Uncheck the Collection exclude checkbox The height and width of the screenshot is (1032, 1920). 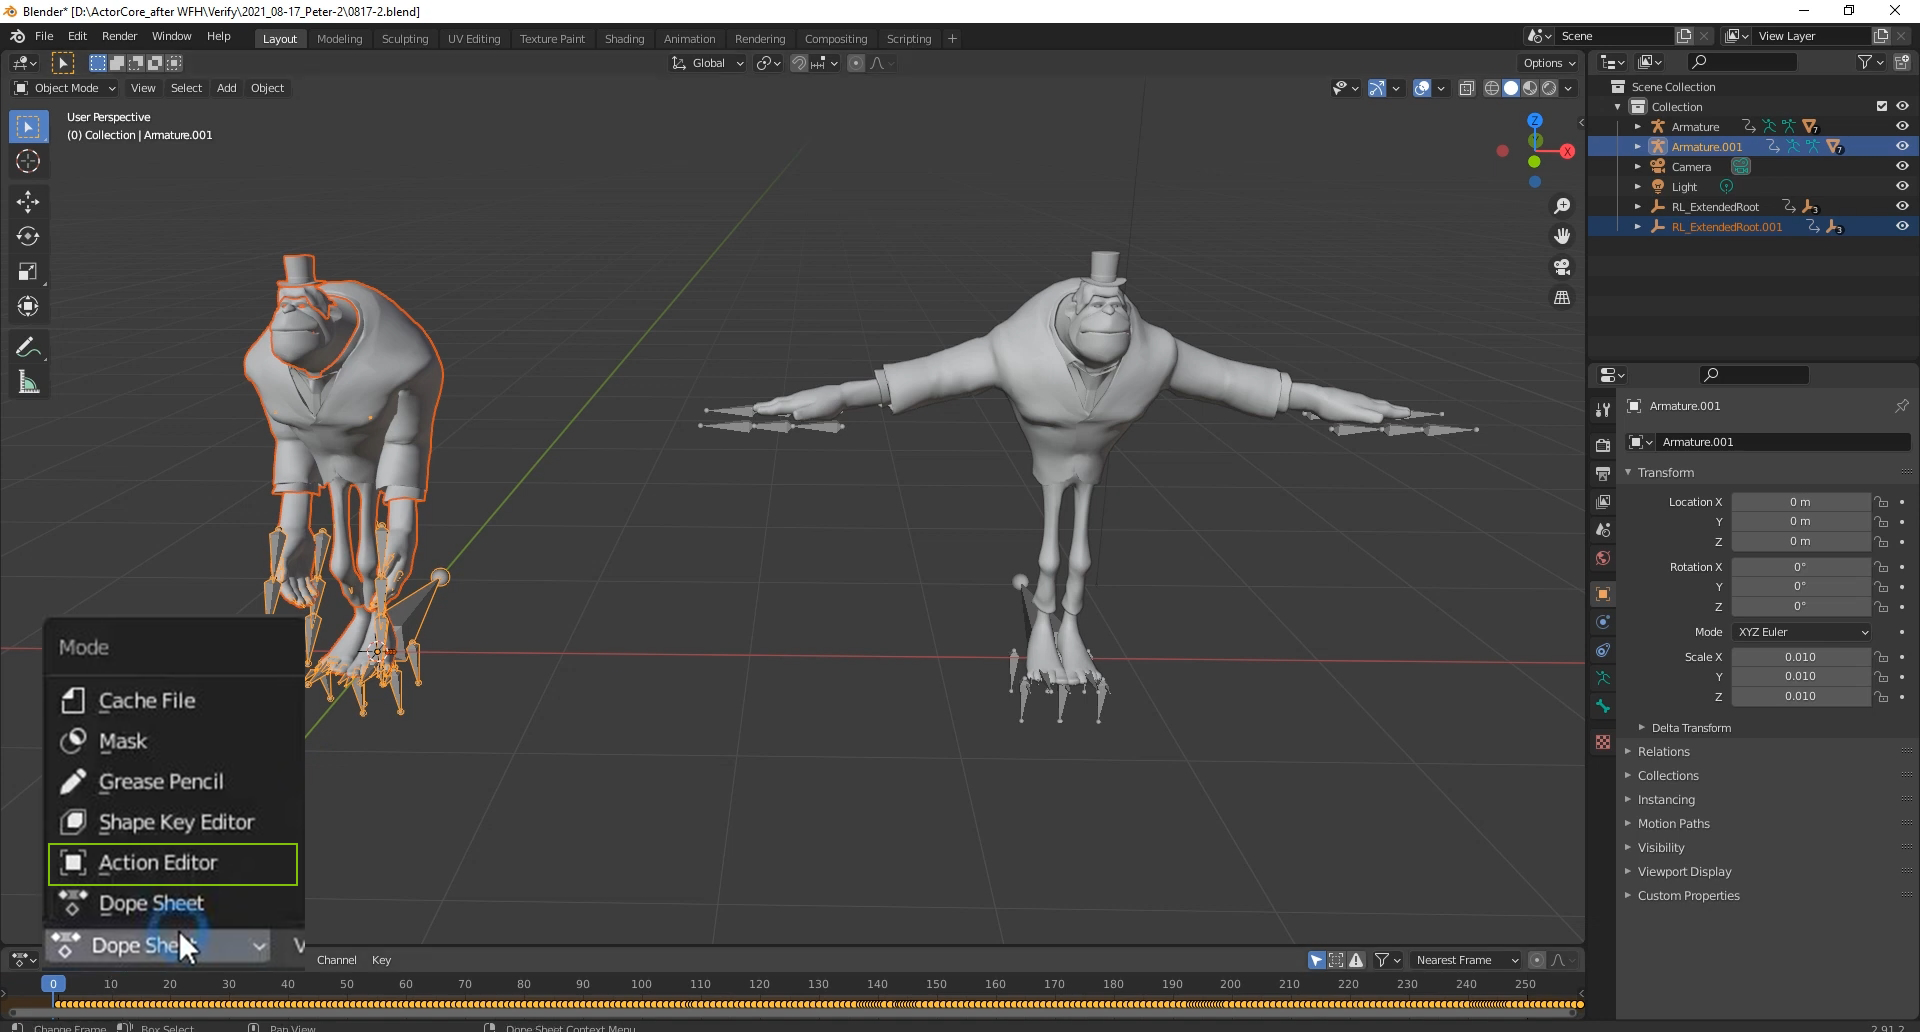point(1882,106)
